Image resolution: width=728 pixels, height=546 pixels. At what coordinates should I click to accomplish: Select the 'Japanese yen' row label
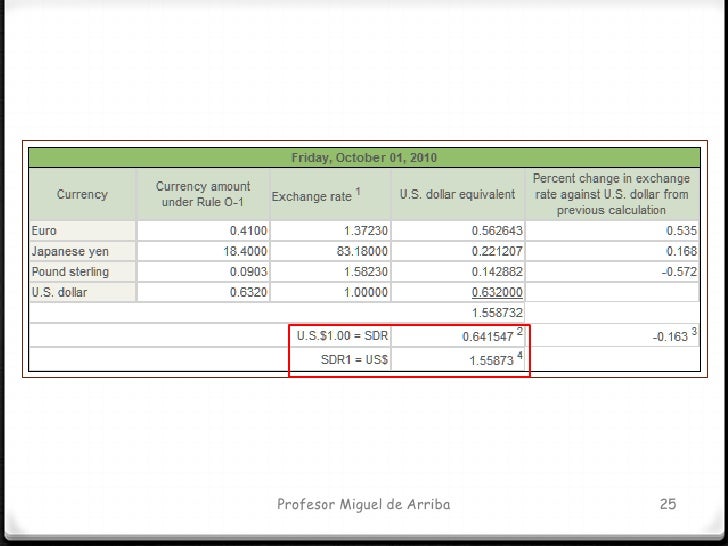pos(70,252)
